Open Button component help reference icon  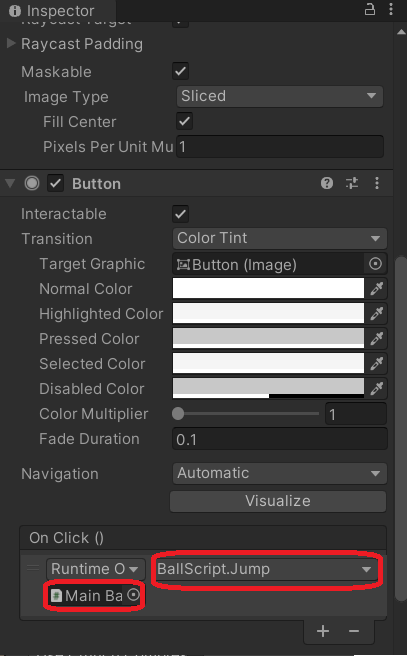pos(327,183)
